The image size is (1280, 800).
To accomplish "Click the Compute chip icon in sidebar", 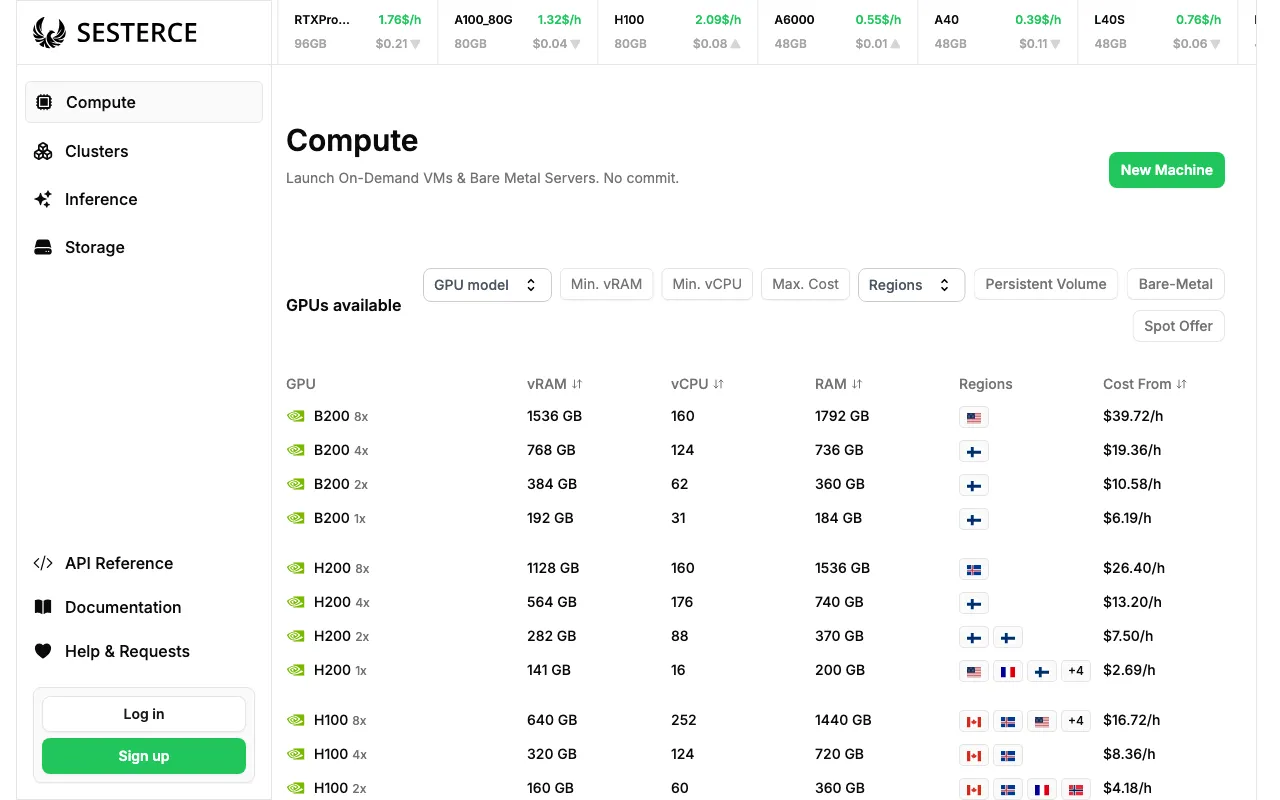I will [x=43, y=102].
